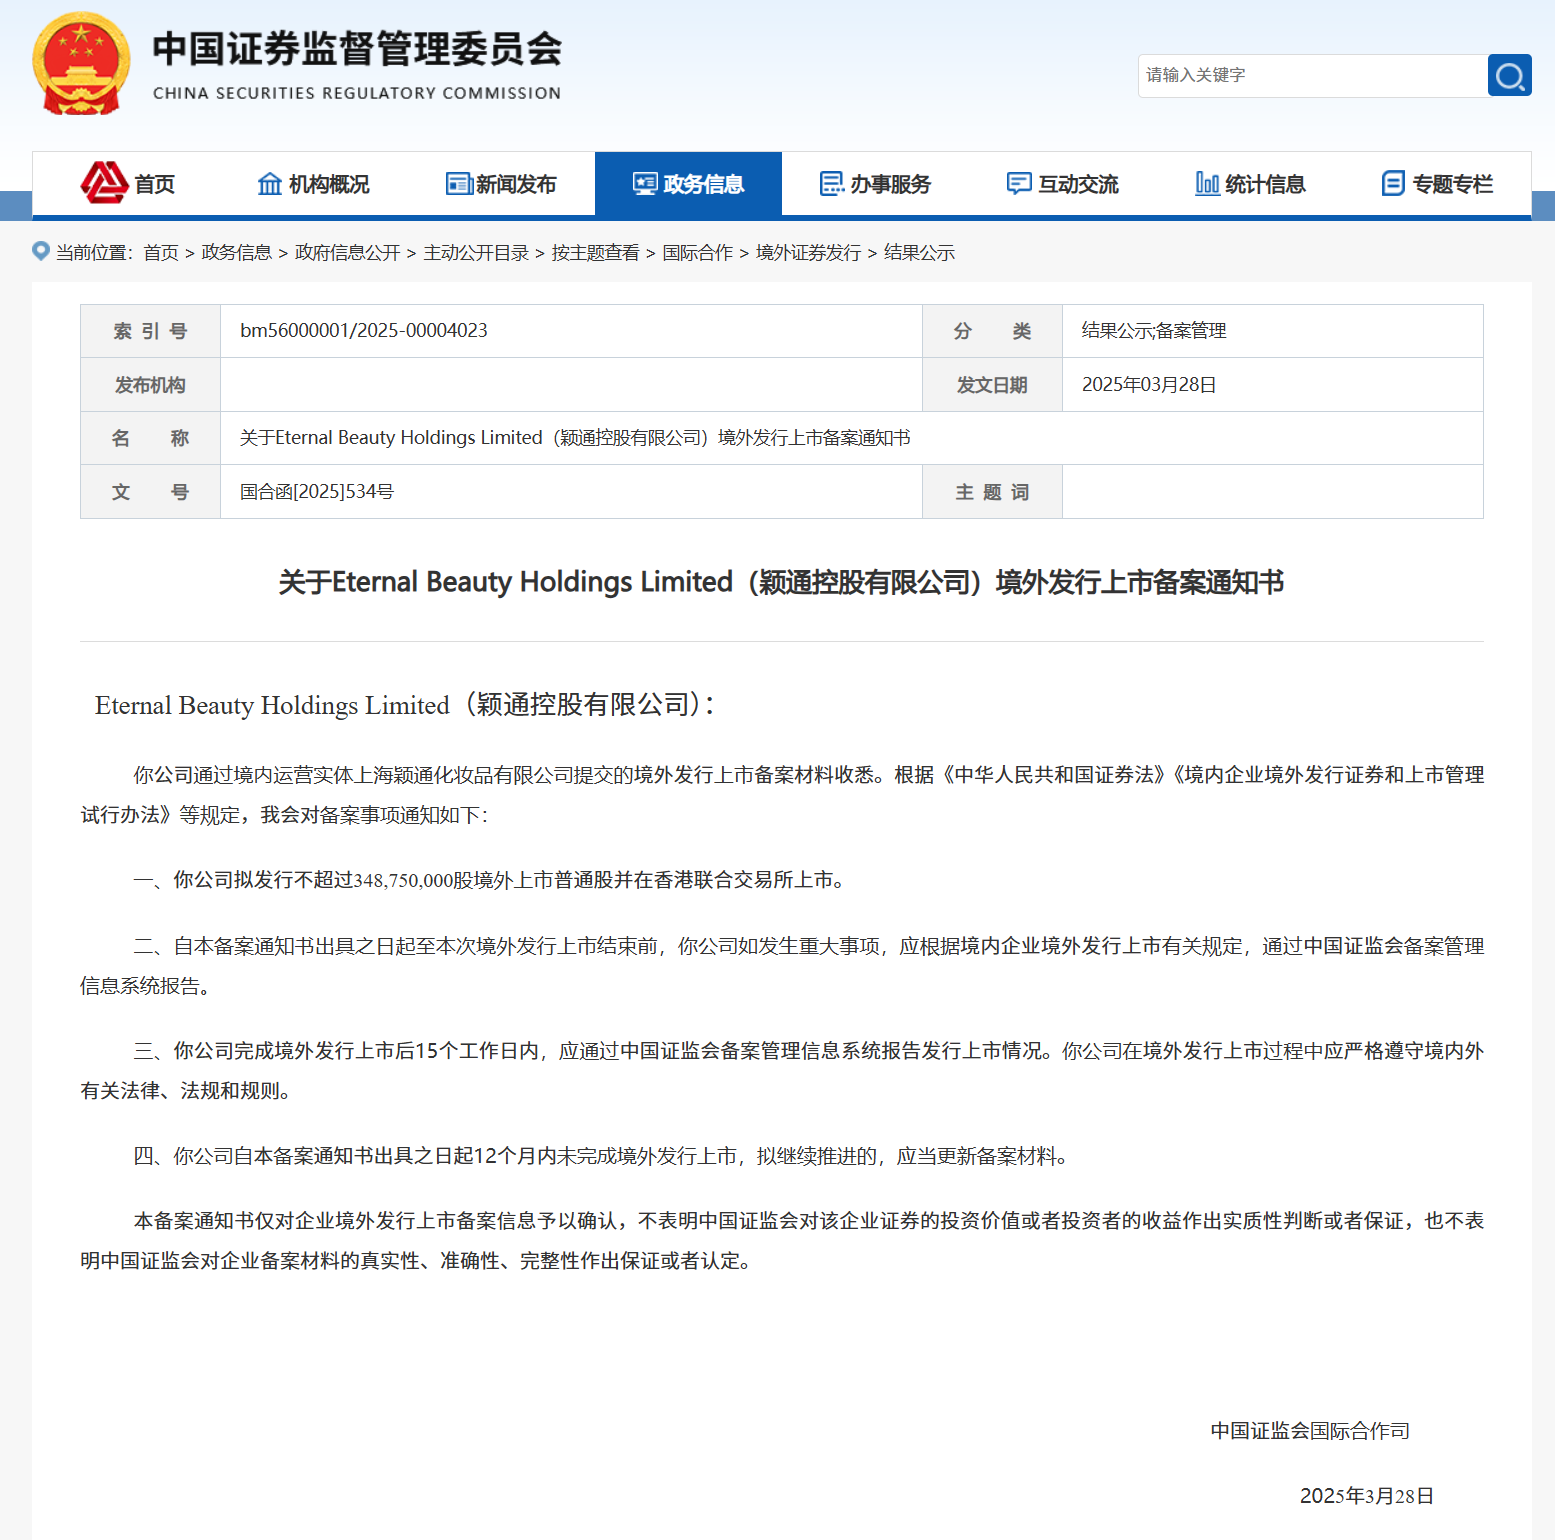Click the form icon next to 办事服务
Viewport: 1555px width, 1540px height.
pyautogui.click(x=832, y=184)
